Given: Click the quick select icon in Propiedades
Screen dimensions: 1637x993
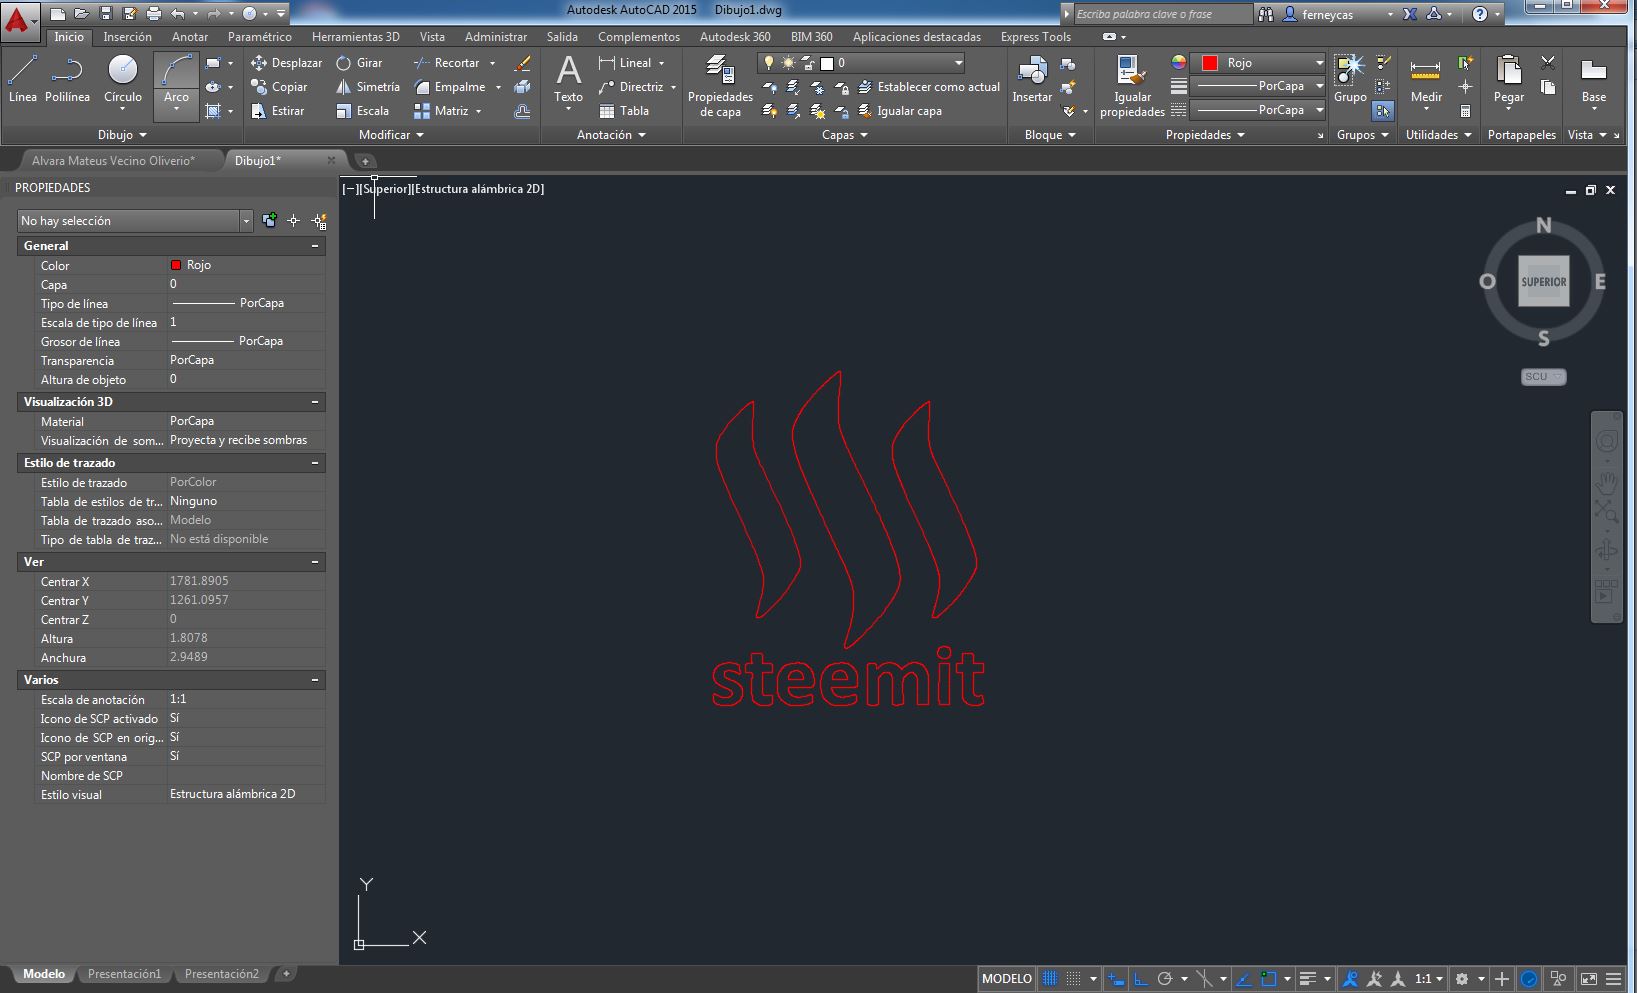Looking at the screenshot, I should [319, 221].
